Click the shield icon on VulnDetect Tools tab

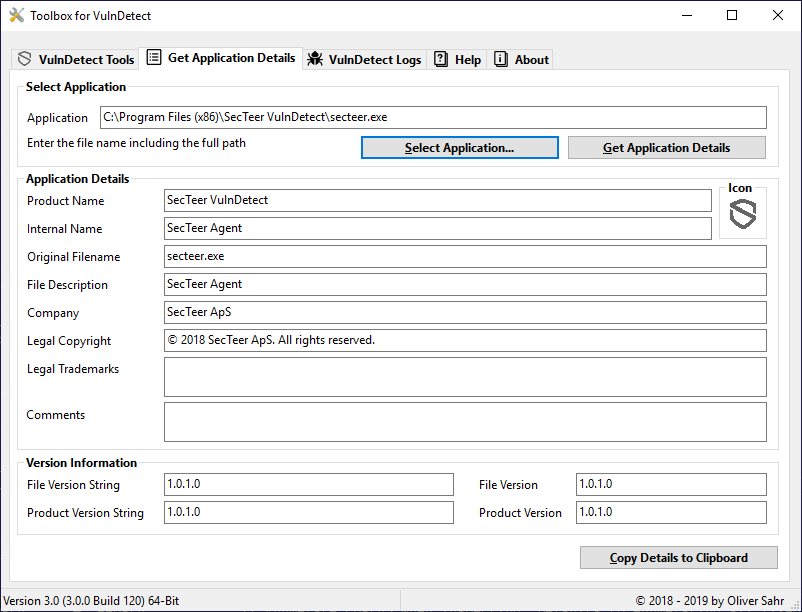point(25,59)
